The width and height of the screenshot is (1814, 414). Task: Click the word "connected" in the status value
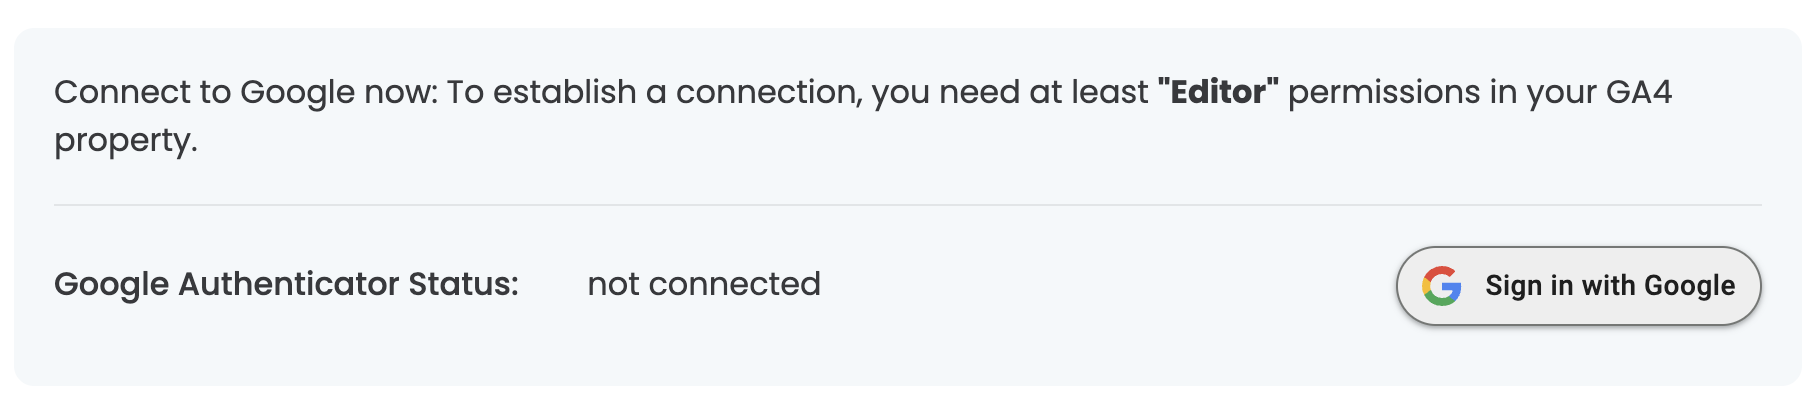click(x=734, y=284)
